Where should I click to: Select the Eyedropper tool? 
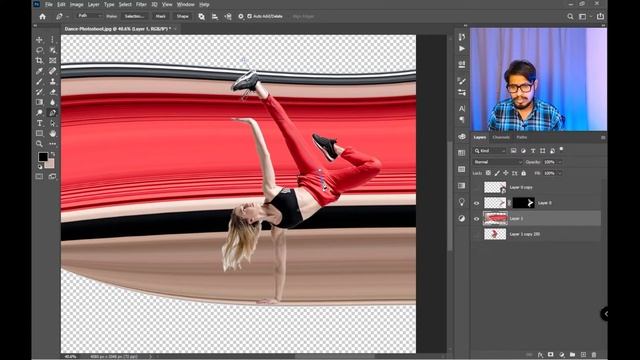[39, 71]
